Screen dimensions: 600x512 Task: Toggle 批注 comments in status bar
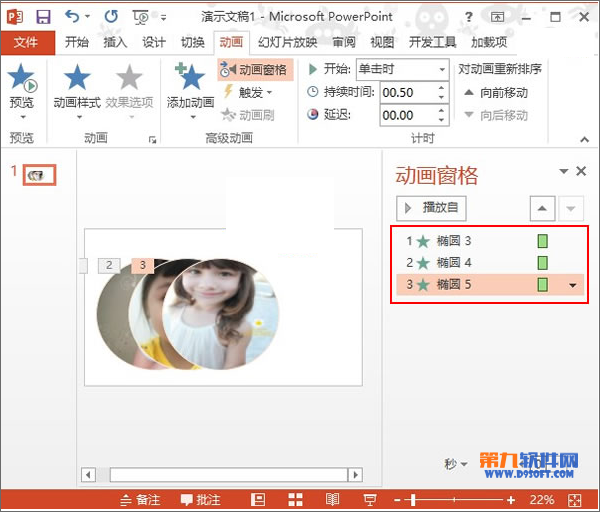(x=201, y=500)
